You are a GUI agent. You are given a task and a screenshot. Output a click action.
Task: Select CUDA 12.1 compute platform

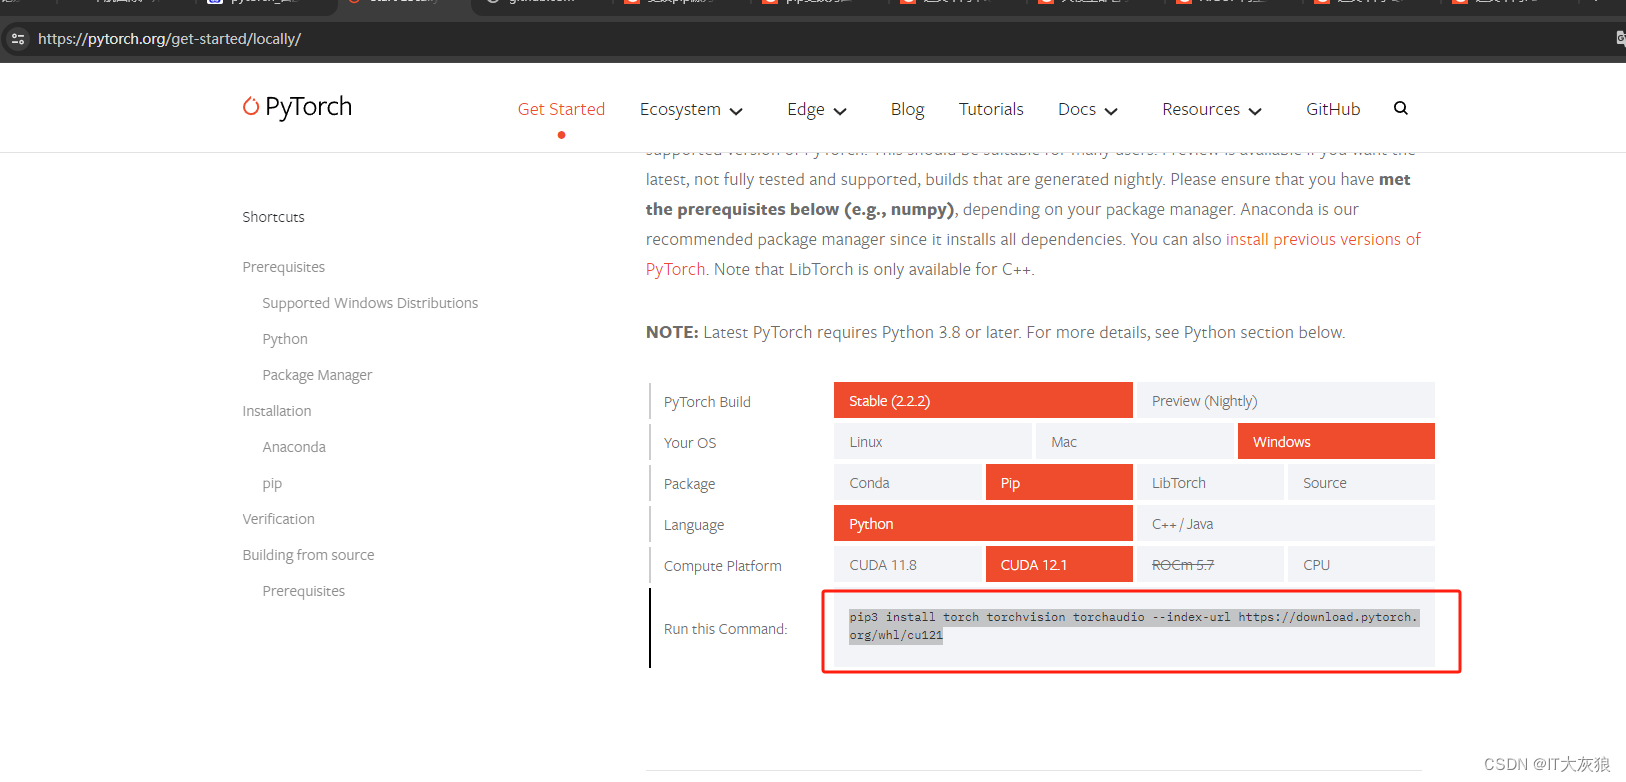coord(1059,564)
